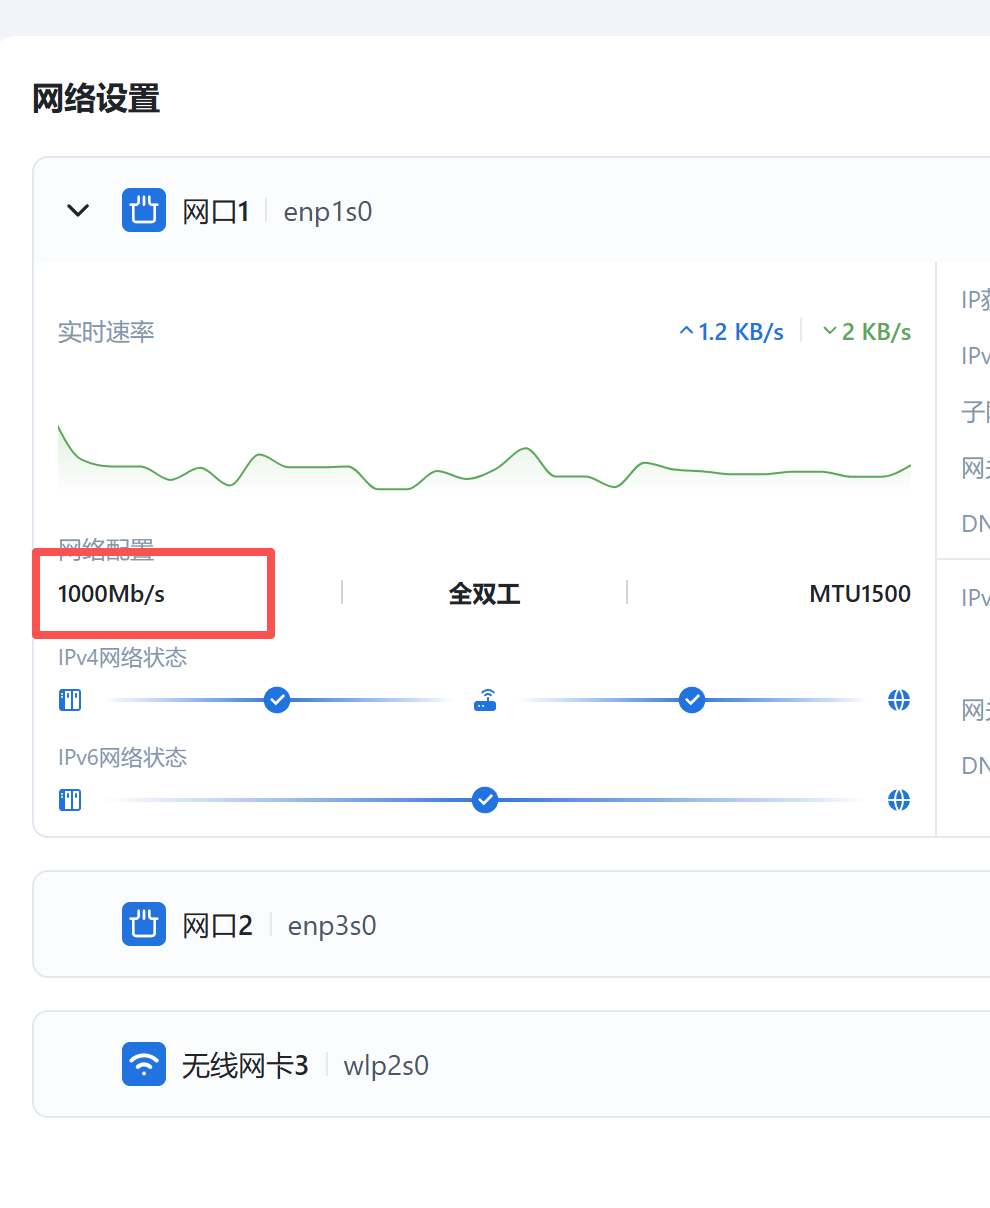Click the second IPv4 status checkmark

coord(692,700)
